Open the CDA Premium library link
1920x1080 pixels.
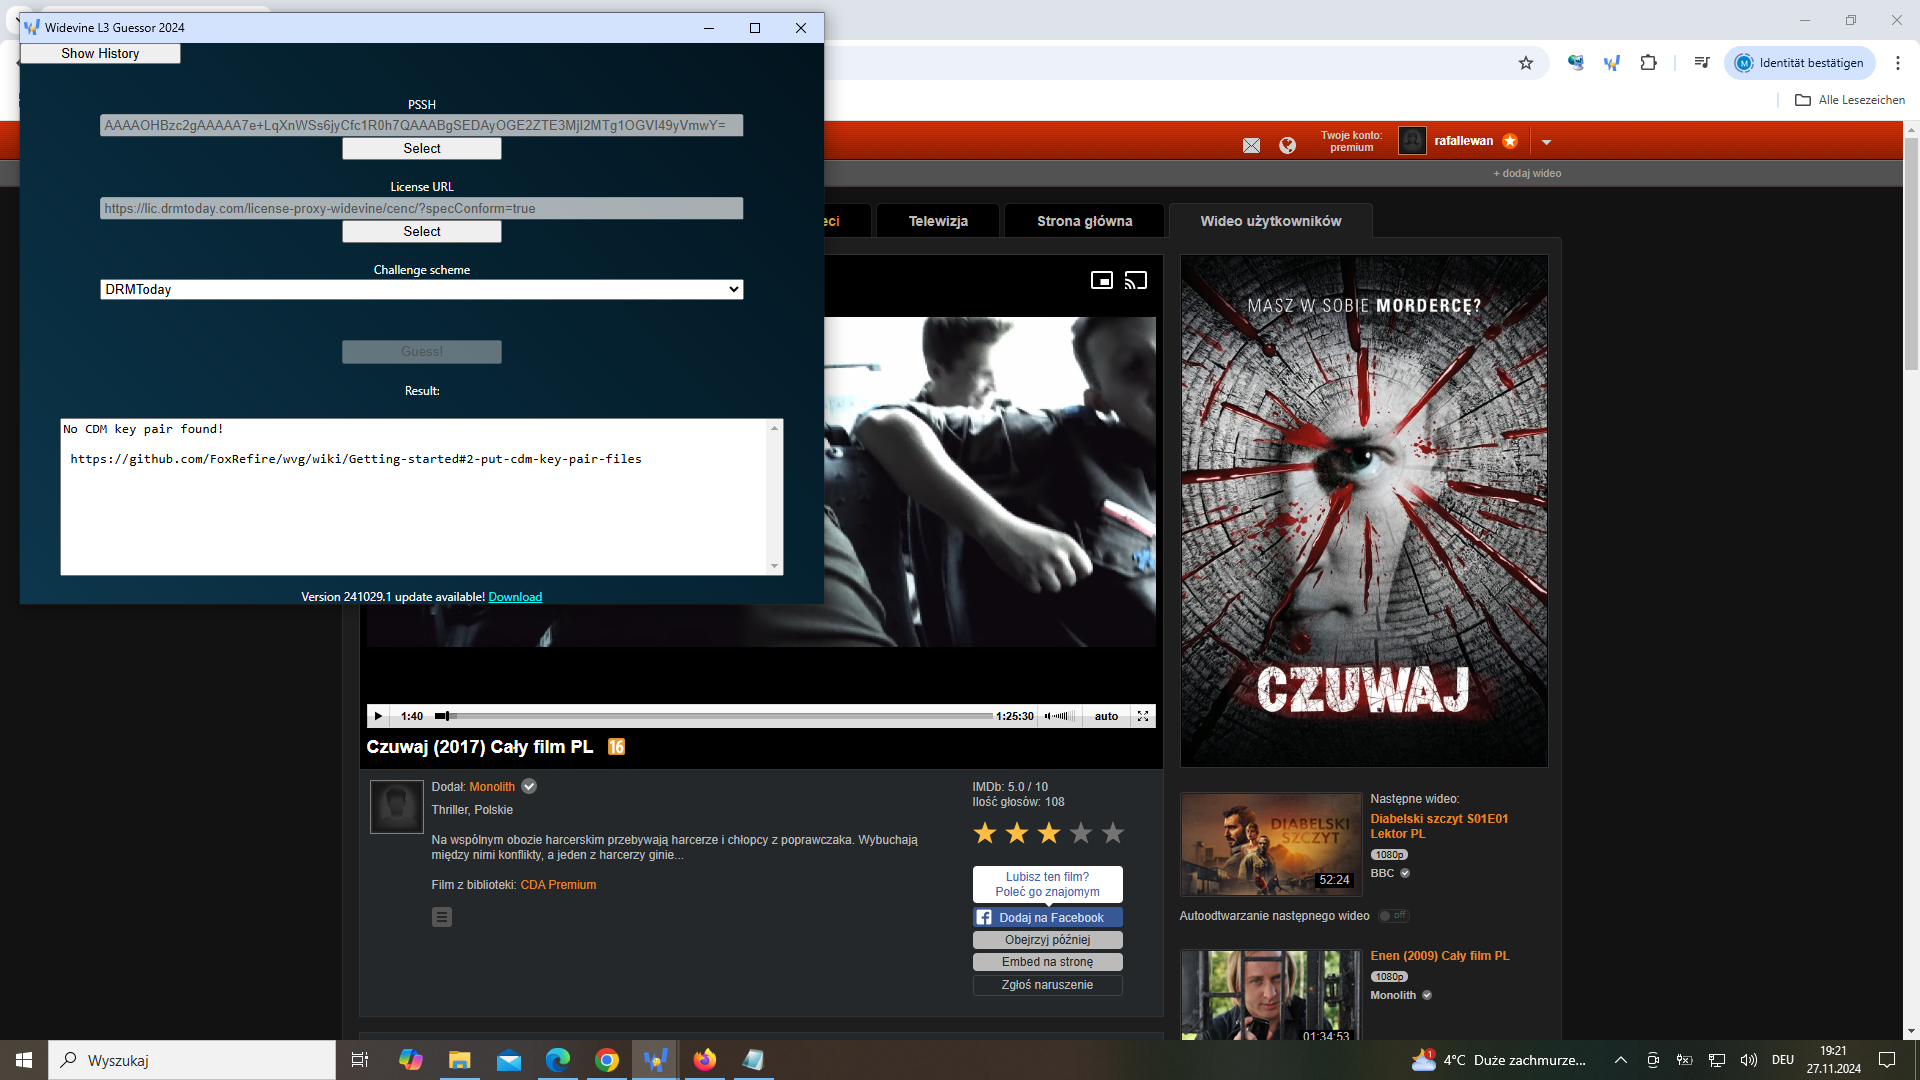click(x=558, y=885)
